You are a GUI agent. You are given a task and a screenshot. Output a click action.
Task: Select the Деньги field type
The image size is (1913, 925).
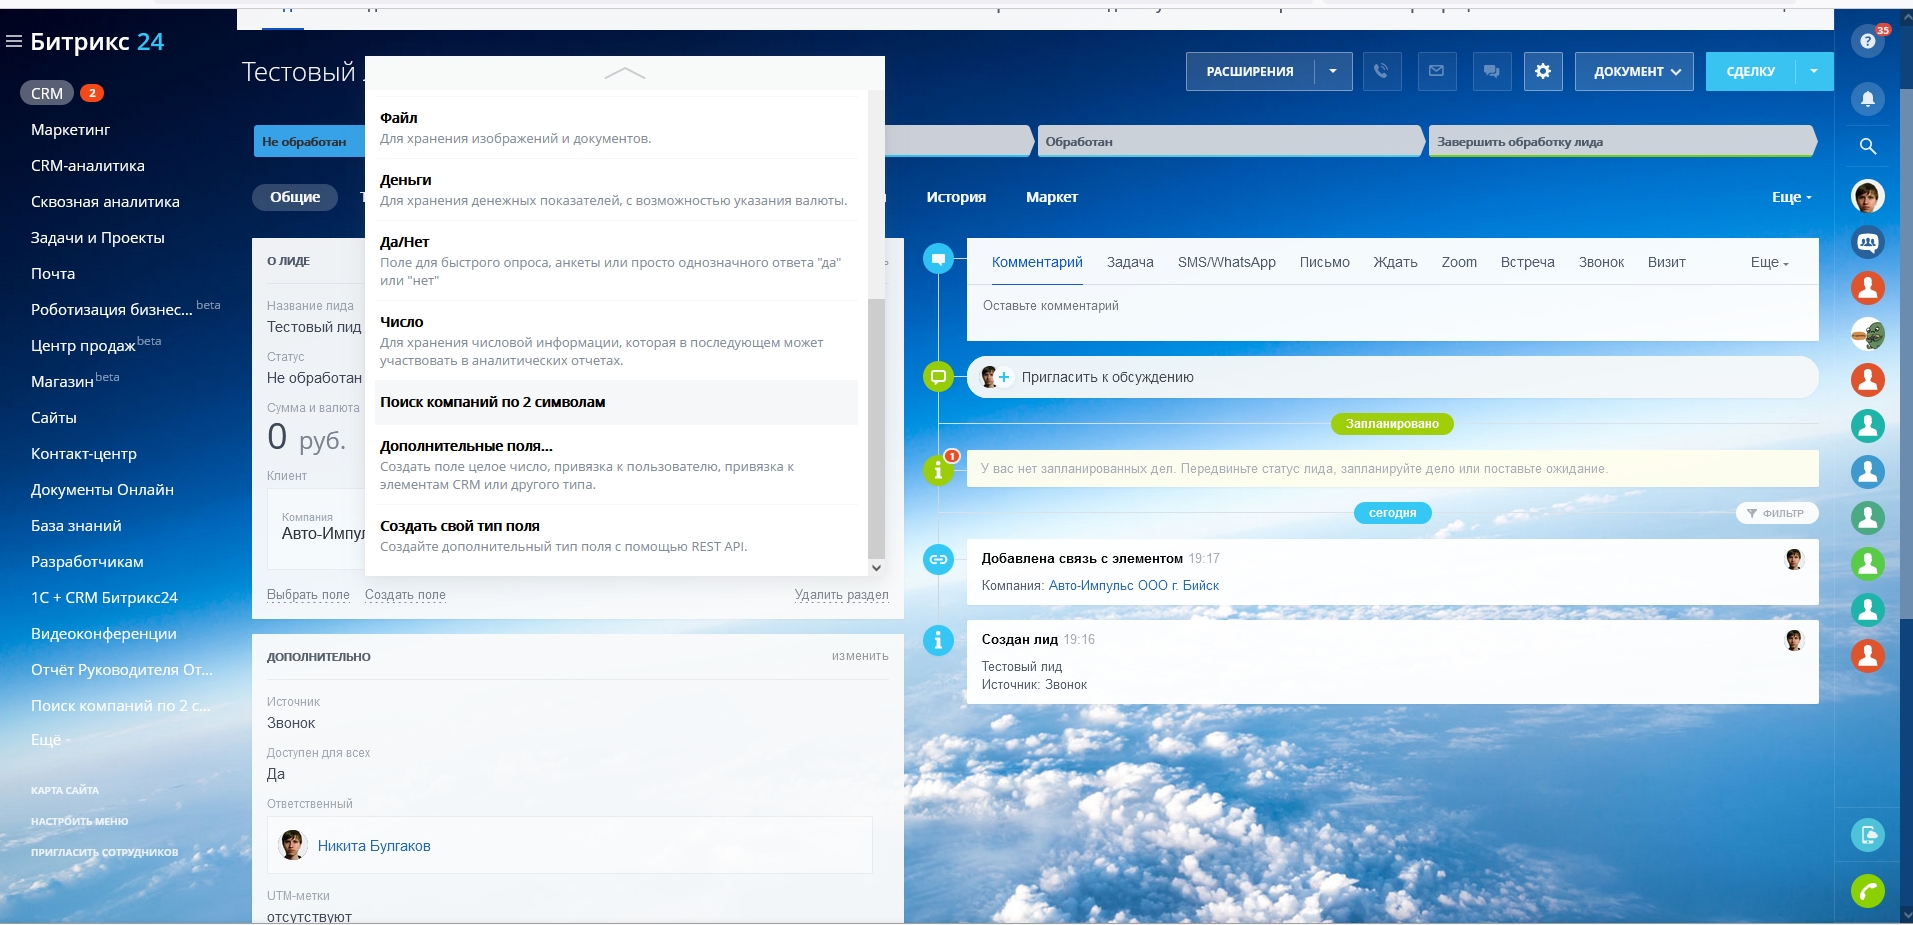[405, 180]
